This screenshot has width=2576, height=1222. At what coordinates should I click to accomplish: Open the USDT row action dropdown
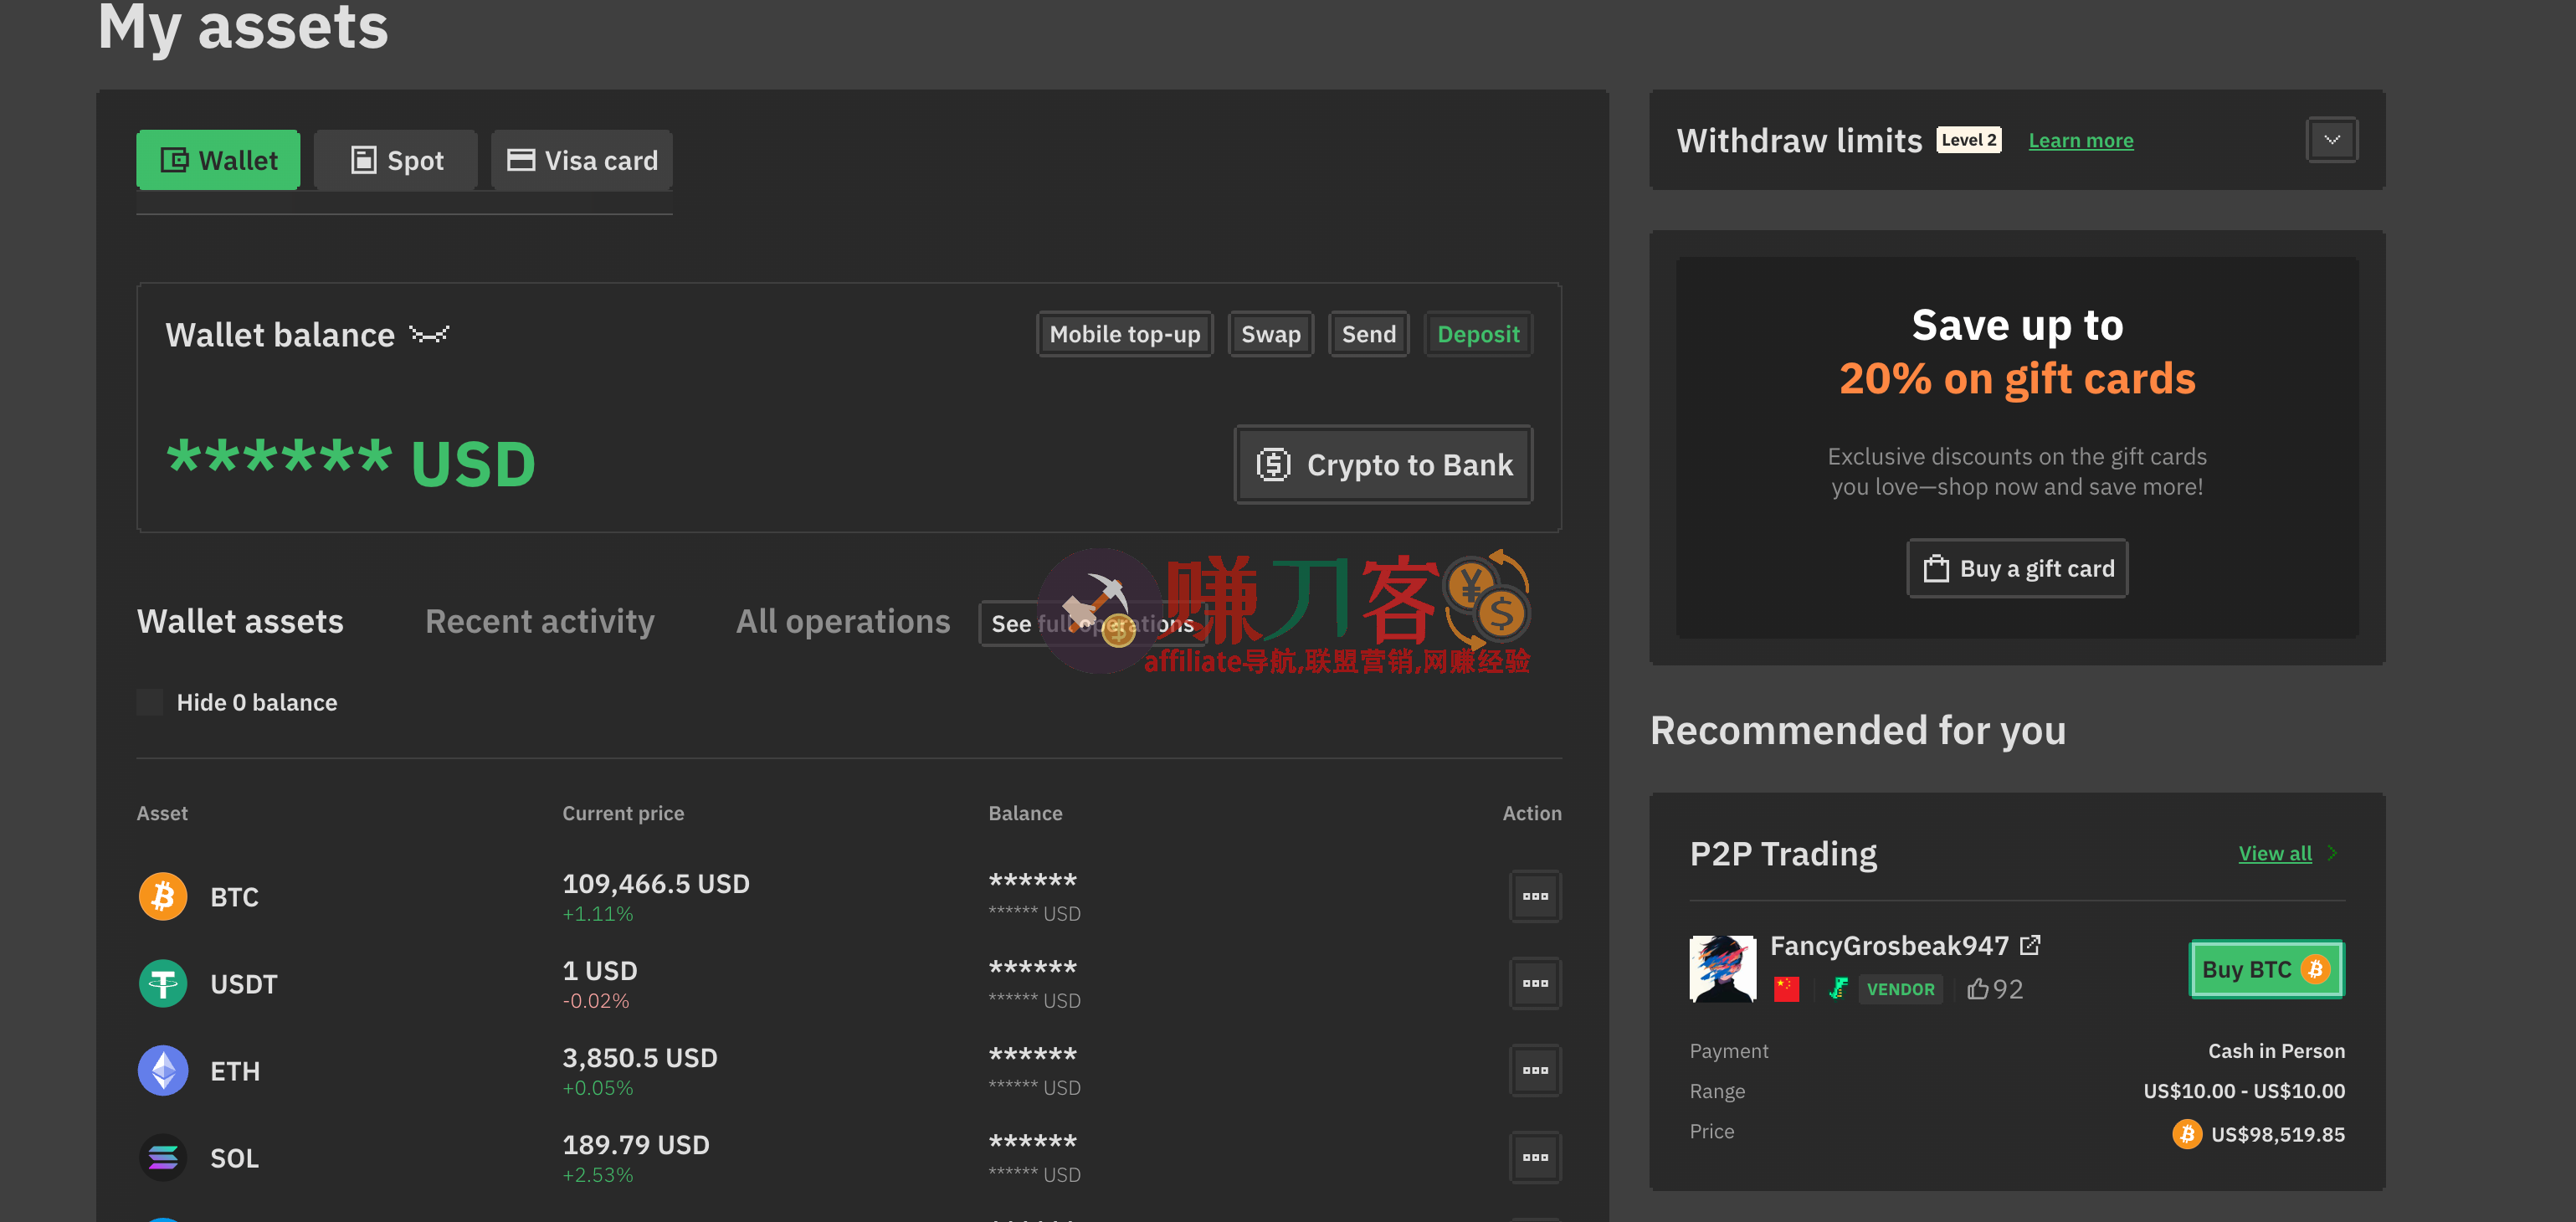tap(1534, 983)
